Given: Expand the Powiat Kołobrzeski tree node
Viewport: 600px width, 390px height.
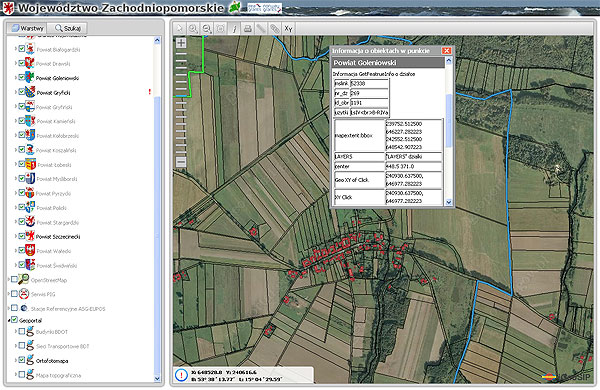Looking at the screenshot, I should 16,135.
